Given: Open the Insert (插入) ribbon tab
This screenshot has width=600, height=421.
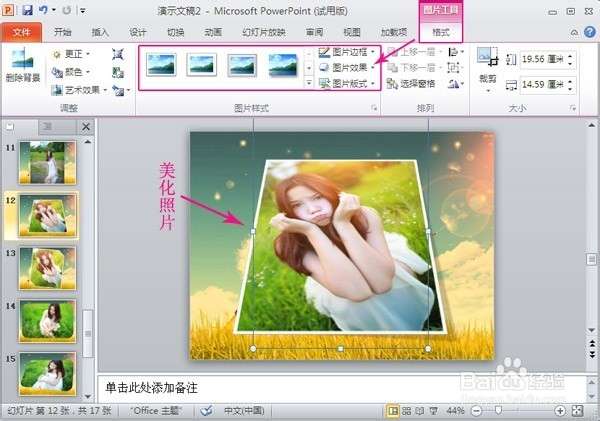Looking at the screenshot, I should point(100,31).
